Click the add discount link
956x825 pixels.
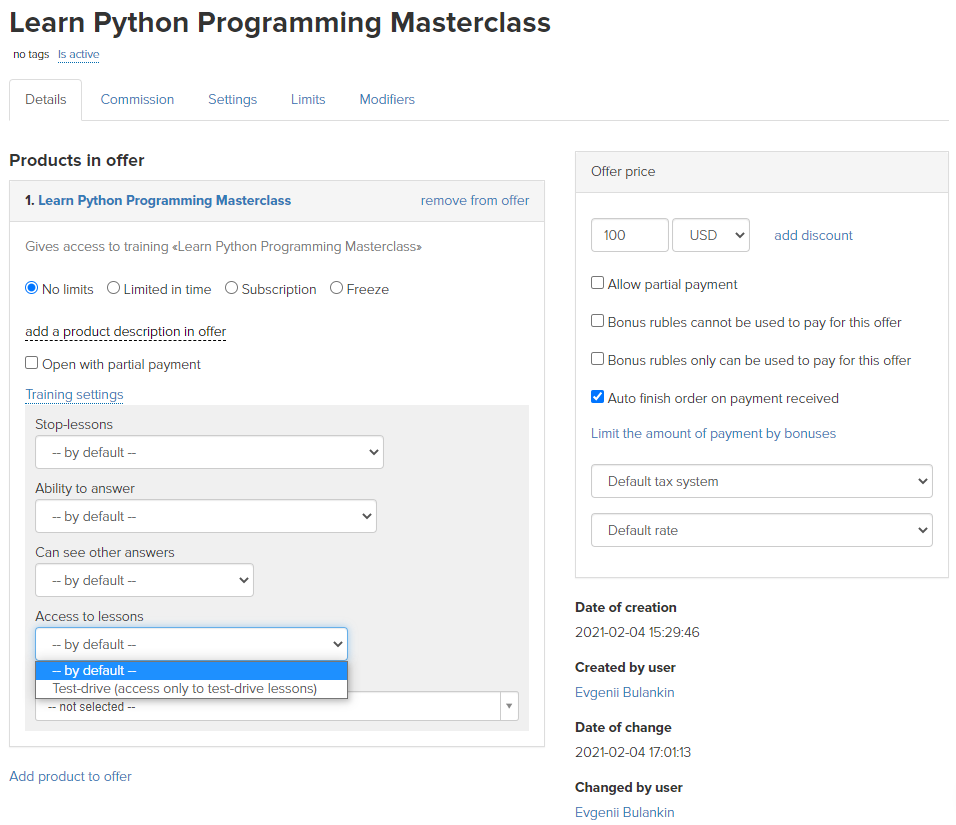813,235
